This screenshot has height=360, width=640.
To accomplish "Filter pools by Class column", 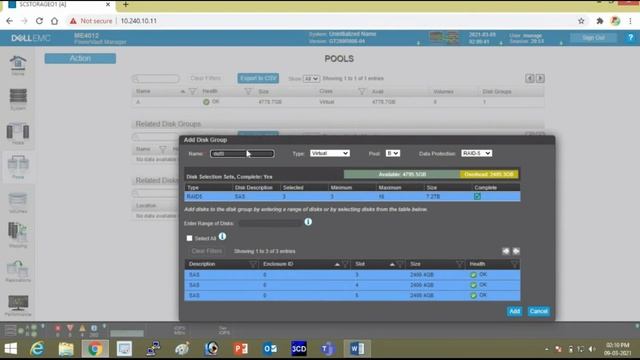I will click(x=362, y=91).
